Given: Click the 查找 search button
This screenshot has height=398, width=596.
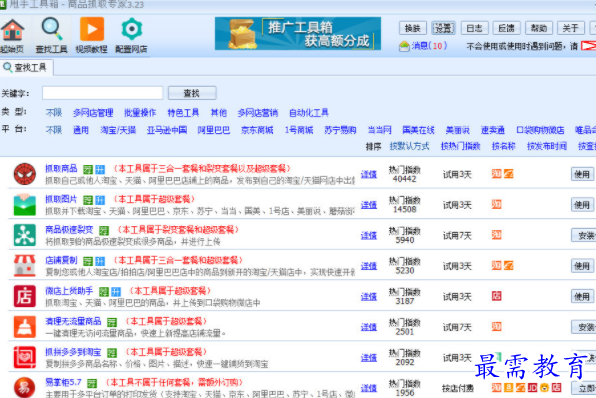Looking at the screenshot, I should (192, 93).
